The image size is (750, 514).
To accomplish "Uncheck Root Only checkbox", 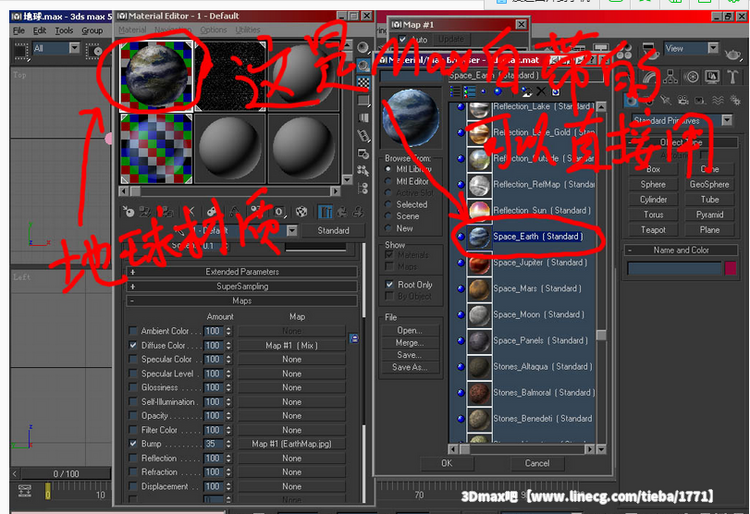I will 389,284.
